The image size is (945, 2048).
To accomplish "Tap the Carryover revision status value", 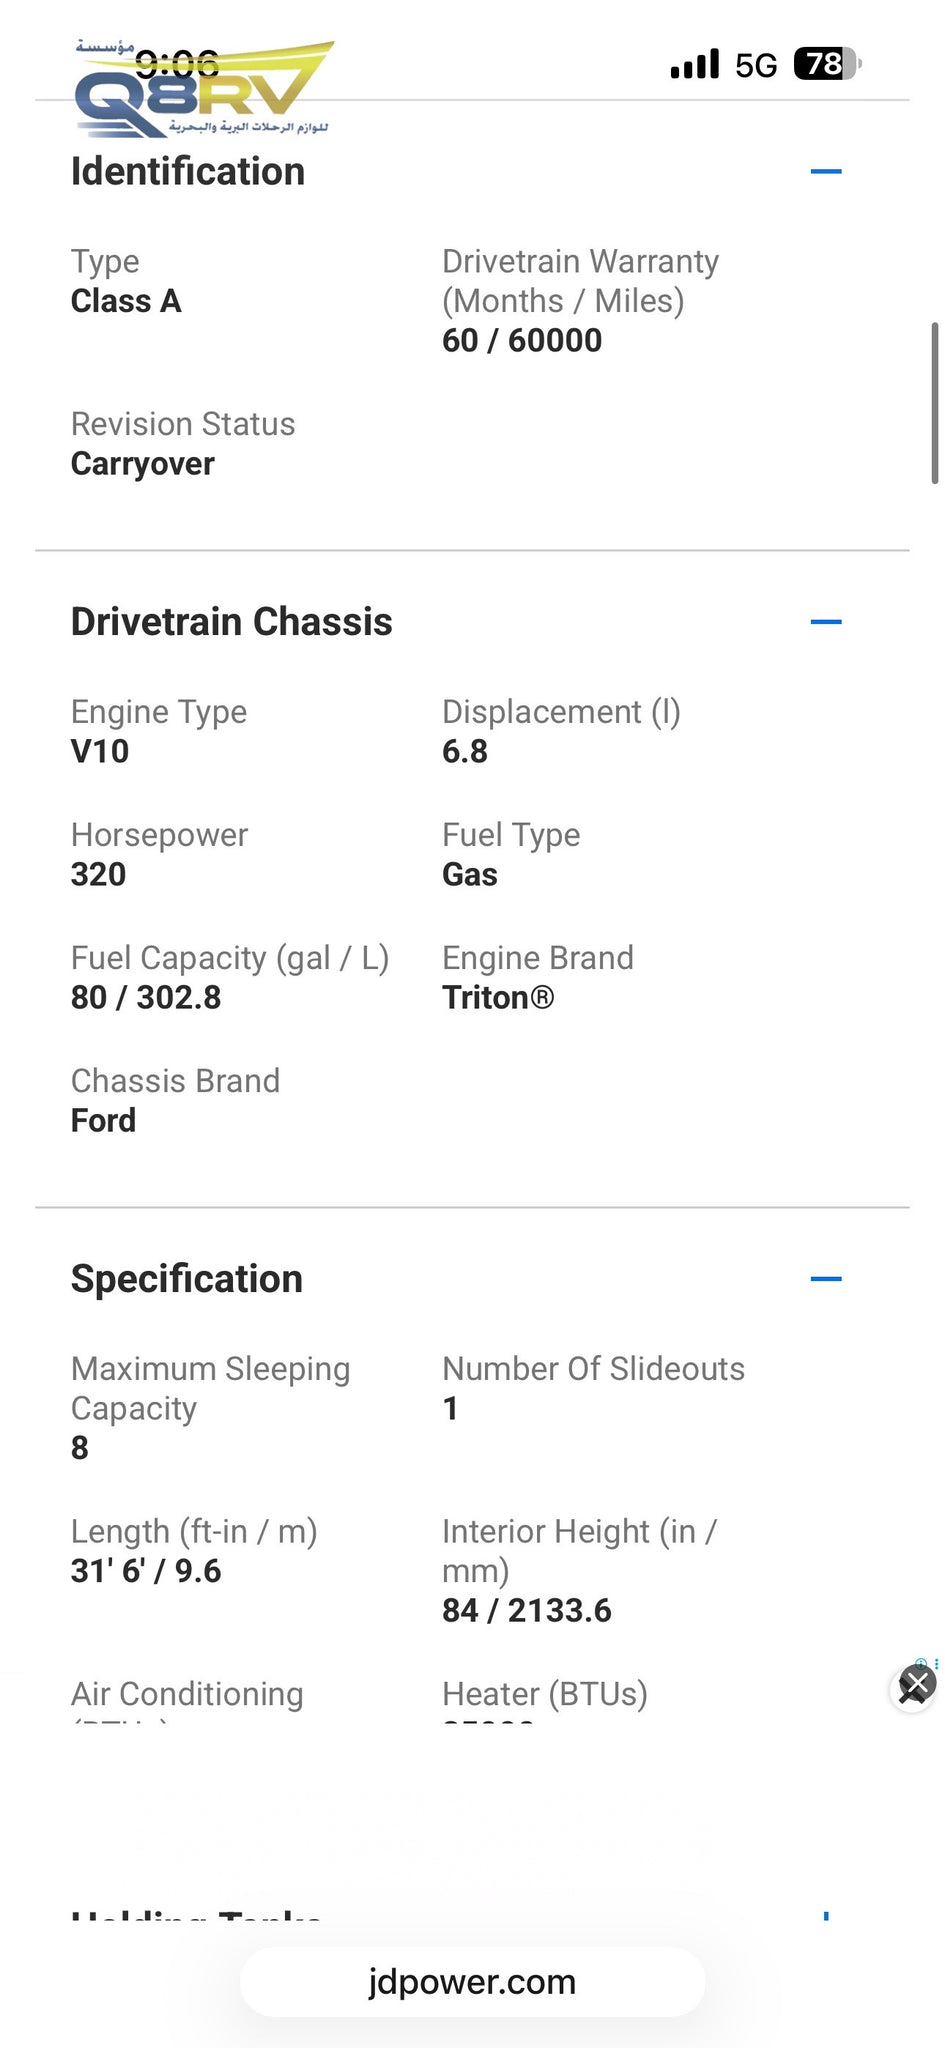I will (143, 464).
